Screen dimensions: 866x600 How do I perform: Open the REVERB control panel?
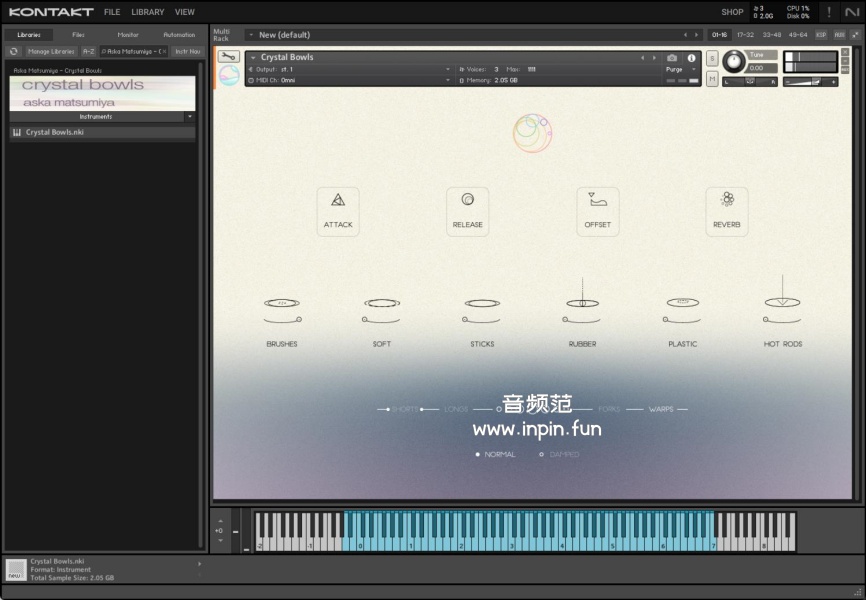[x=727, y=212]
